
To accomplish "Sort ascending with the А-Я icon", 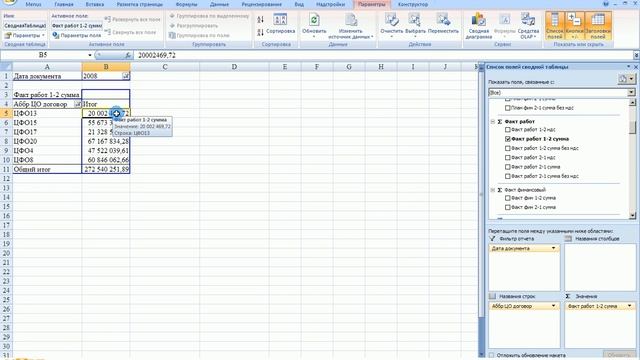I will click(x=260, y=19).
